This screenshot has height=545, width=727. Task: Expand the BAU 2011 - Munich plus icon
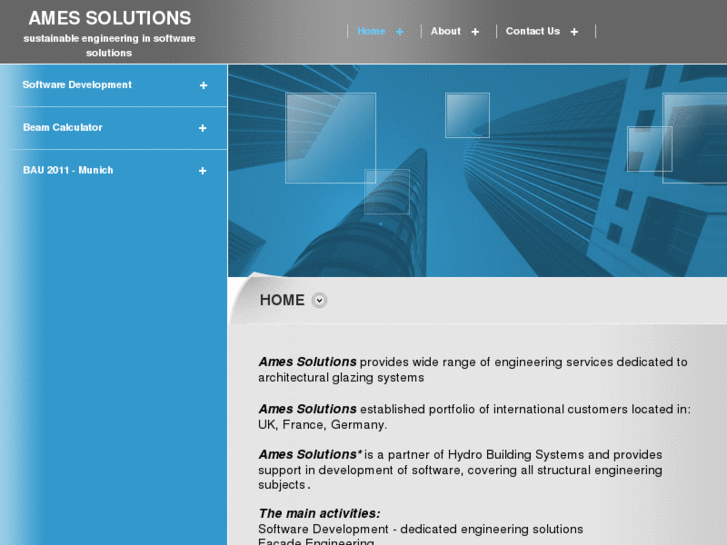point(203,171)
